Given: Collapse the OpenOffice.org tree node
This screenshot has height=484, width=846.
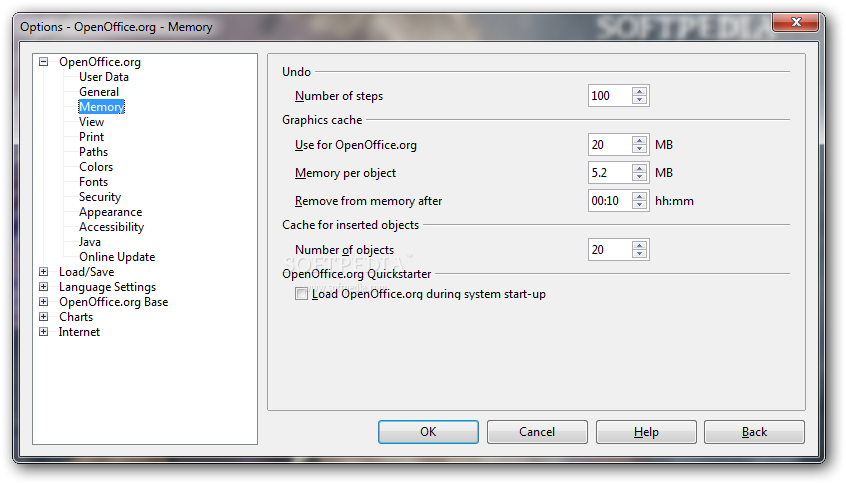Looking at the screenshot, I should pyautogui.click(x=44, y=62).
